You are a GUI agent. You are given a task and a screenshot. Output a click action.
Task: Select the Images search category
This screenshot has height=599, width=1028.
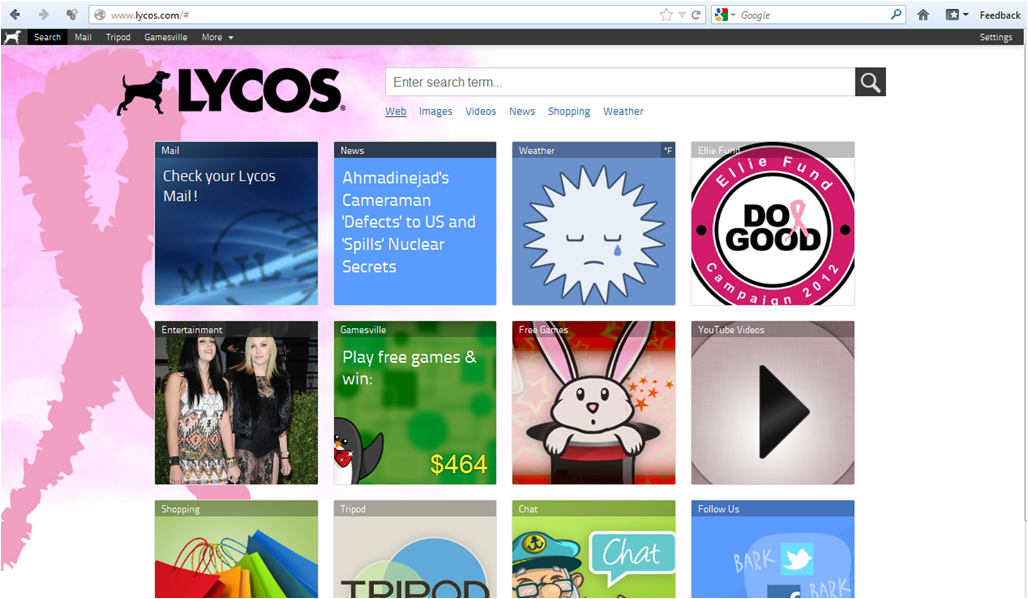pos(435,111)
